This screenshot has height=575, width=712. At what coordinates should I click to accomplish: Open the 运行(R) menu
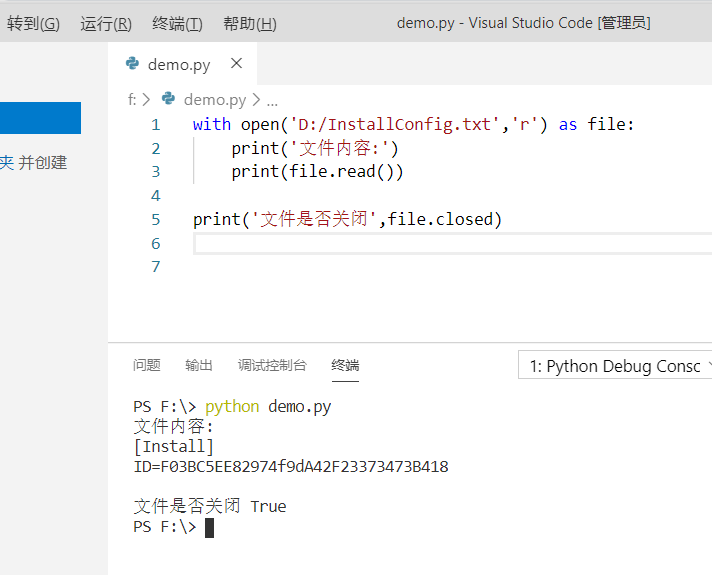(x=106, y=23)
